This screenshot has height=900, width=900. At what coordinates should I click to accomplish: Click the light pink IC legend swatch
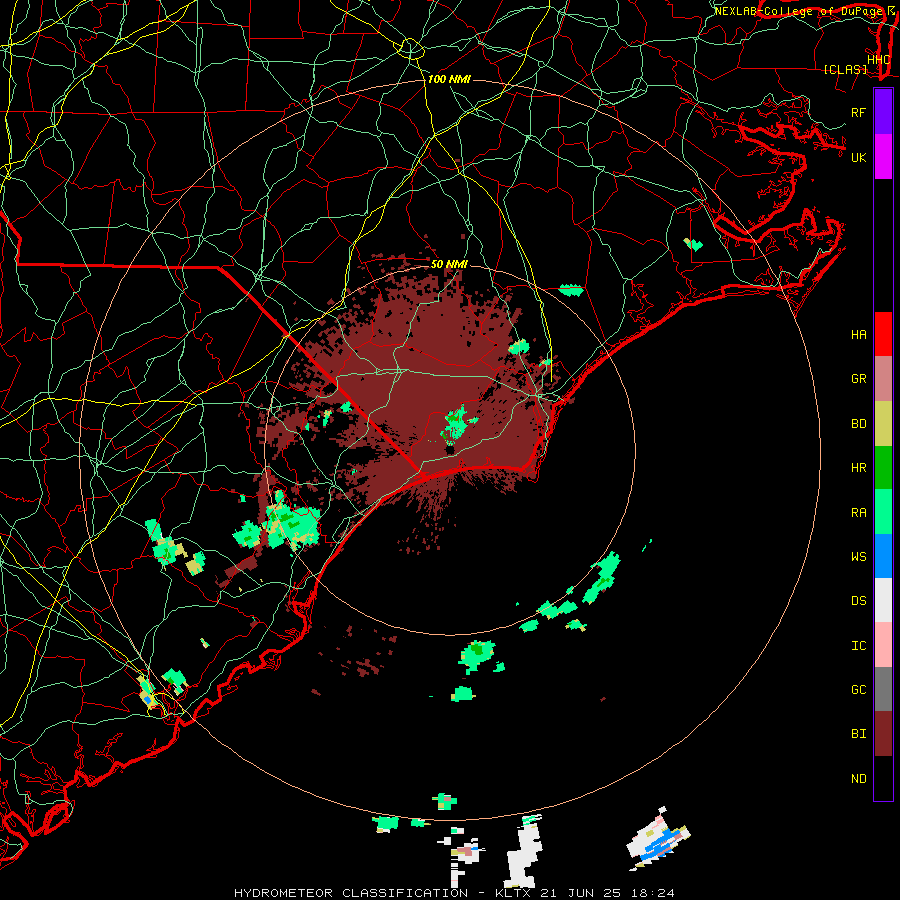[x=883, y=645]
